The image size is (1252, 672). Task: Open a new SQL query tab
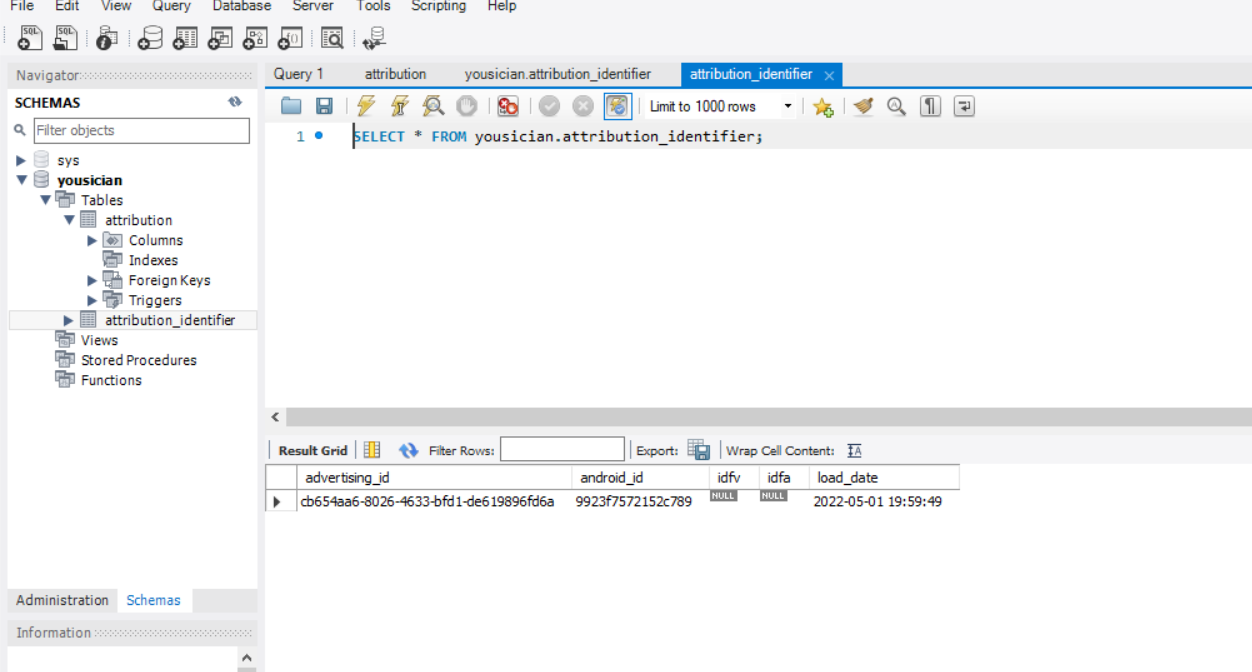pyautogui.click(x=29, y=38)
